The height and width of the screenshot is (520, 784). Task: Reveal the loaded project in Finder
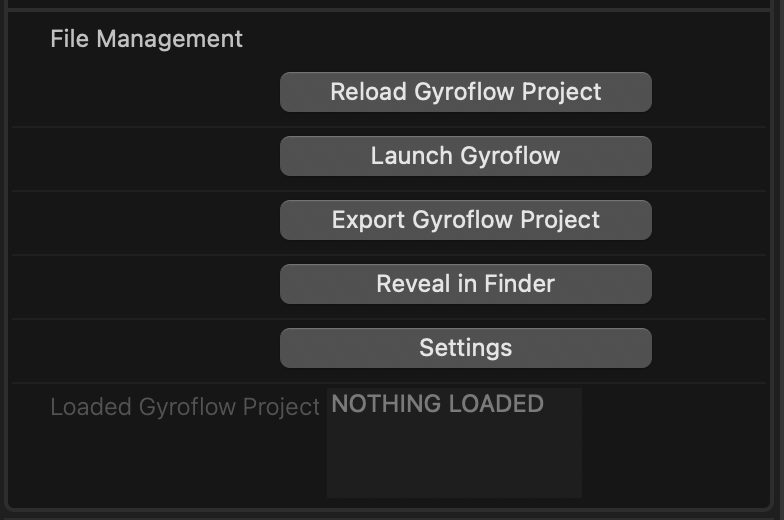[x=466, y=284]
